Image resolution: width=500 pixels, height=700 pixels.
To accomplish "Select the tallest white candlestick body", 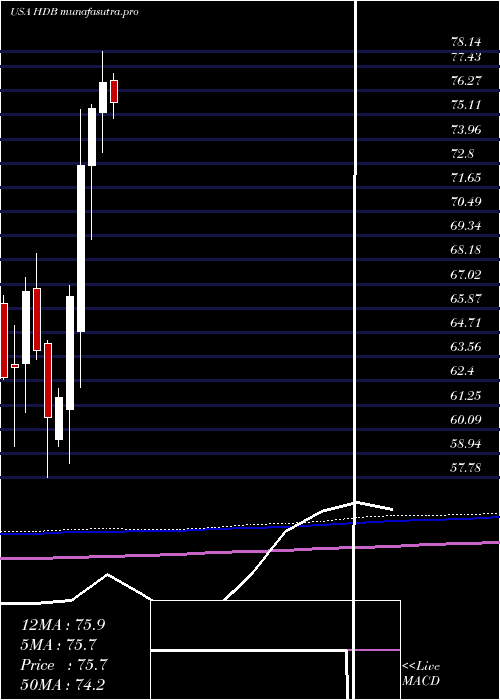I will [x=81, y=249].
